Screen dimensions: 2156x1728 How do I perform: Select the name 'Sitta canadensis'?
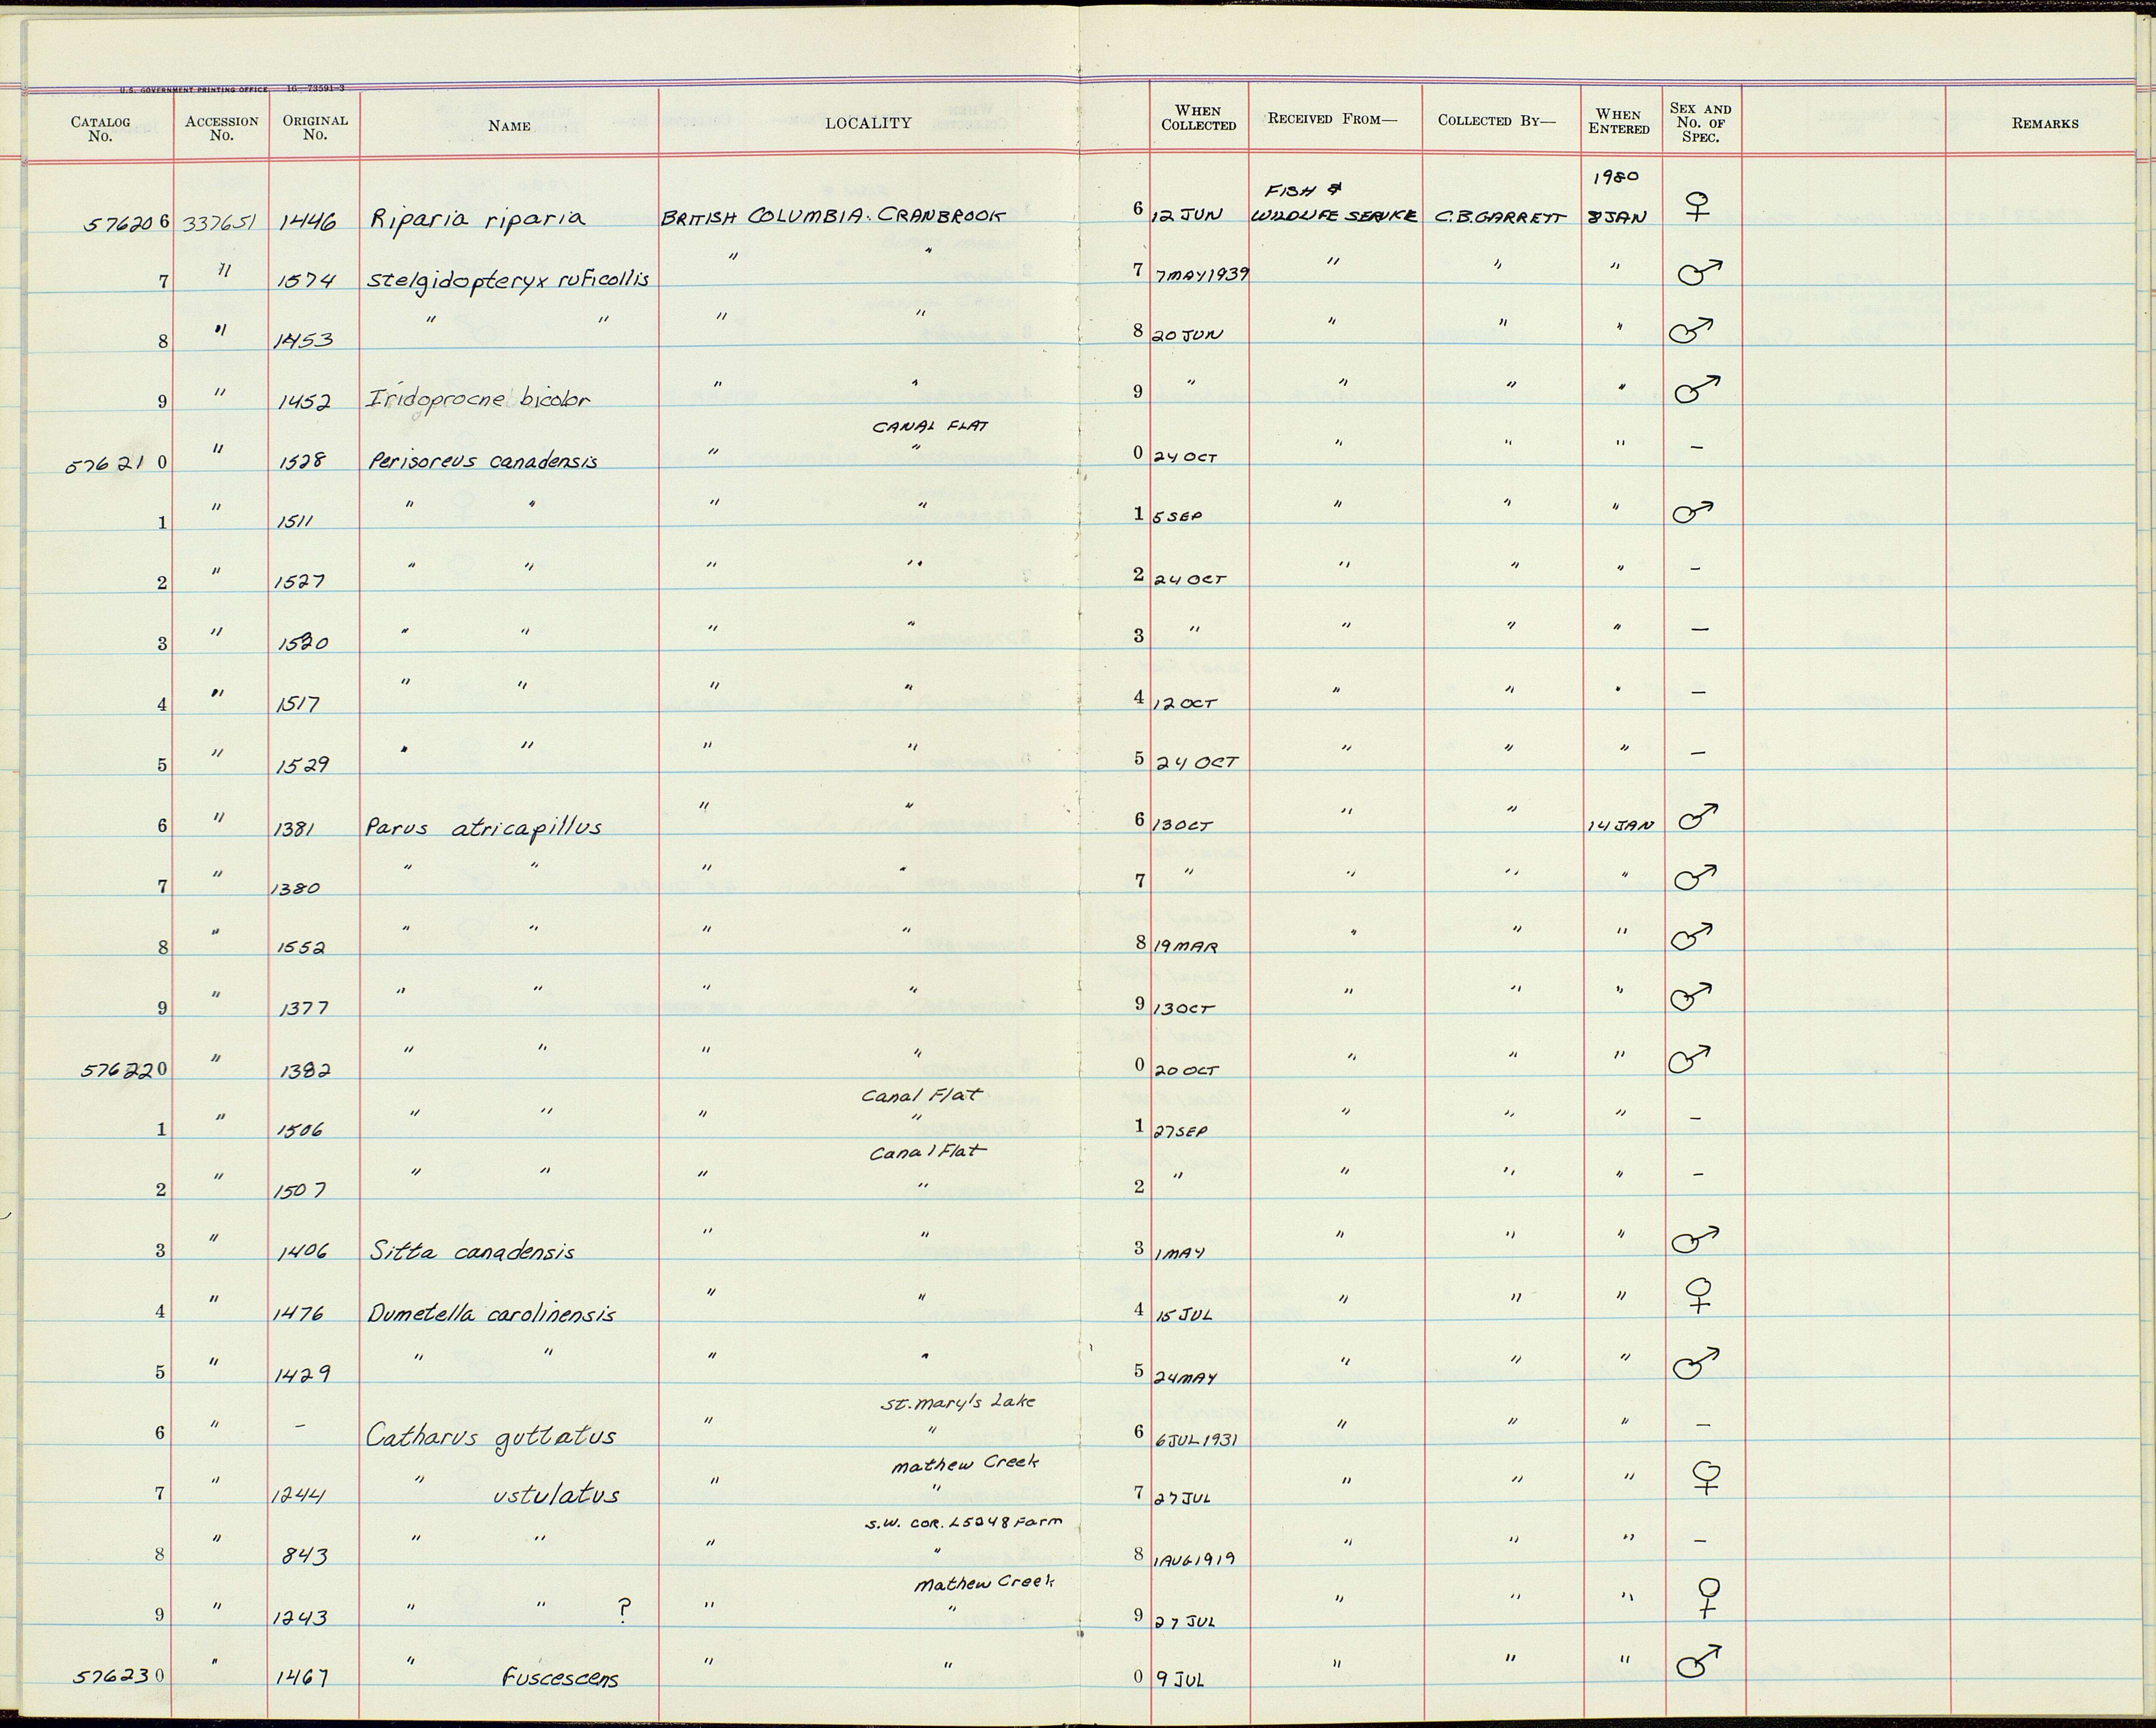point(472,1250)
